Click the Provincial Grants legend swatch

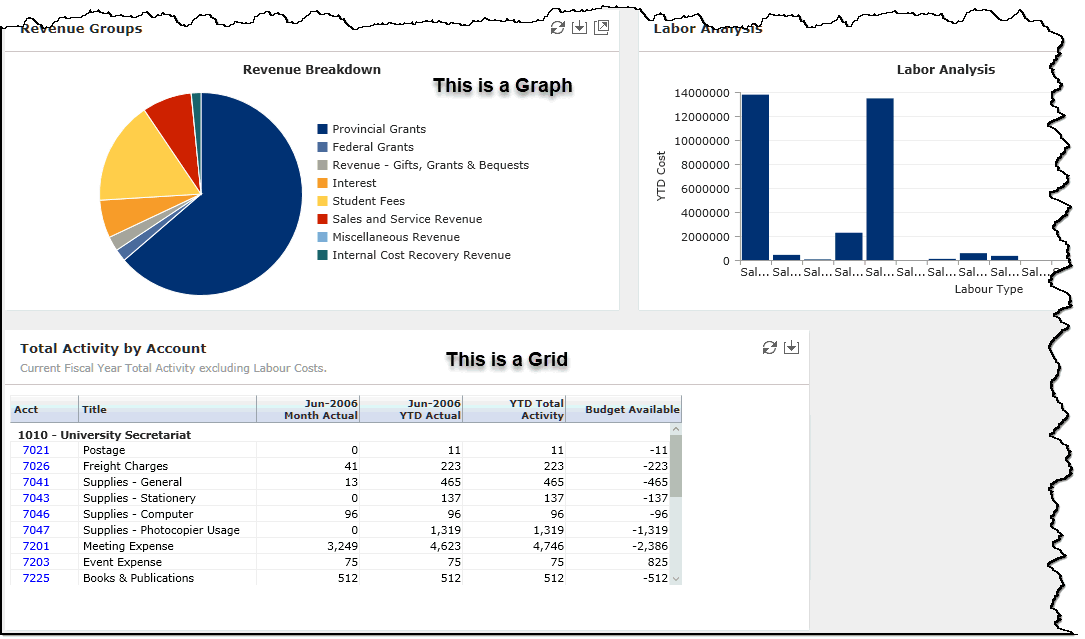click(323, 129)
